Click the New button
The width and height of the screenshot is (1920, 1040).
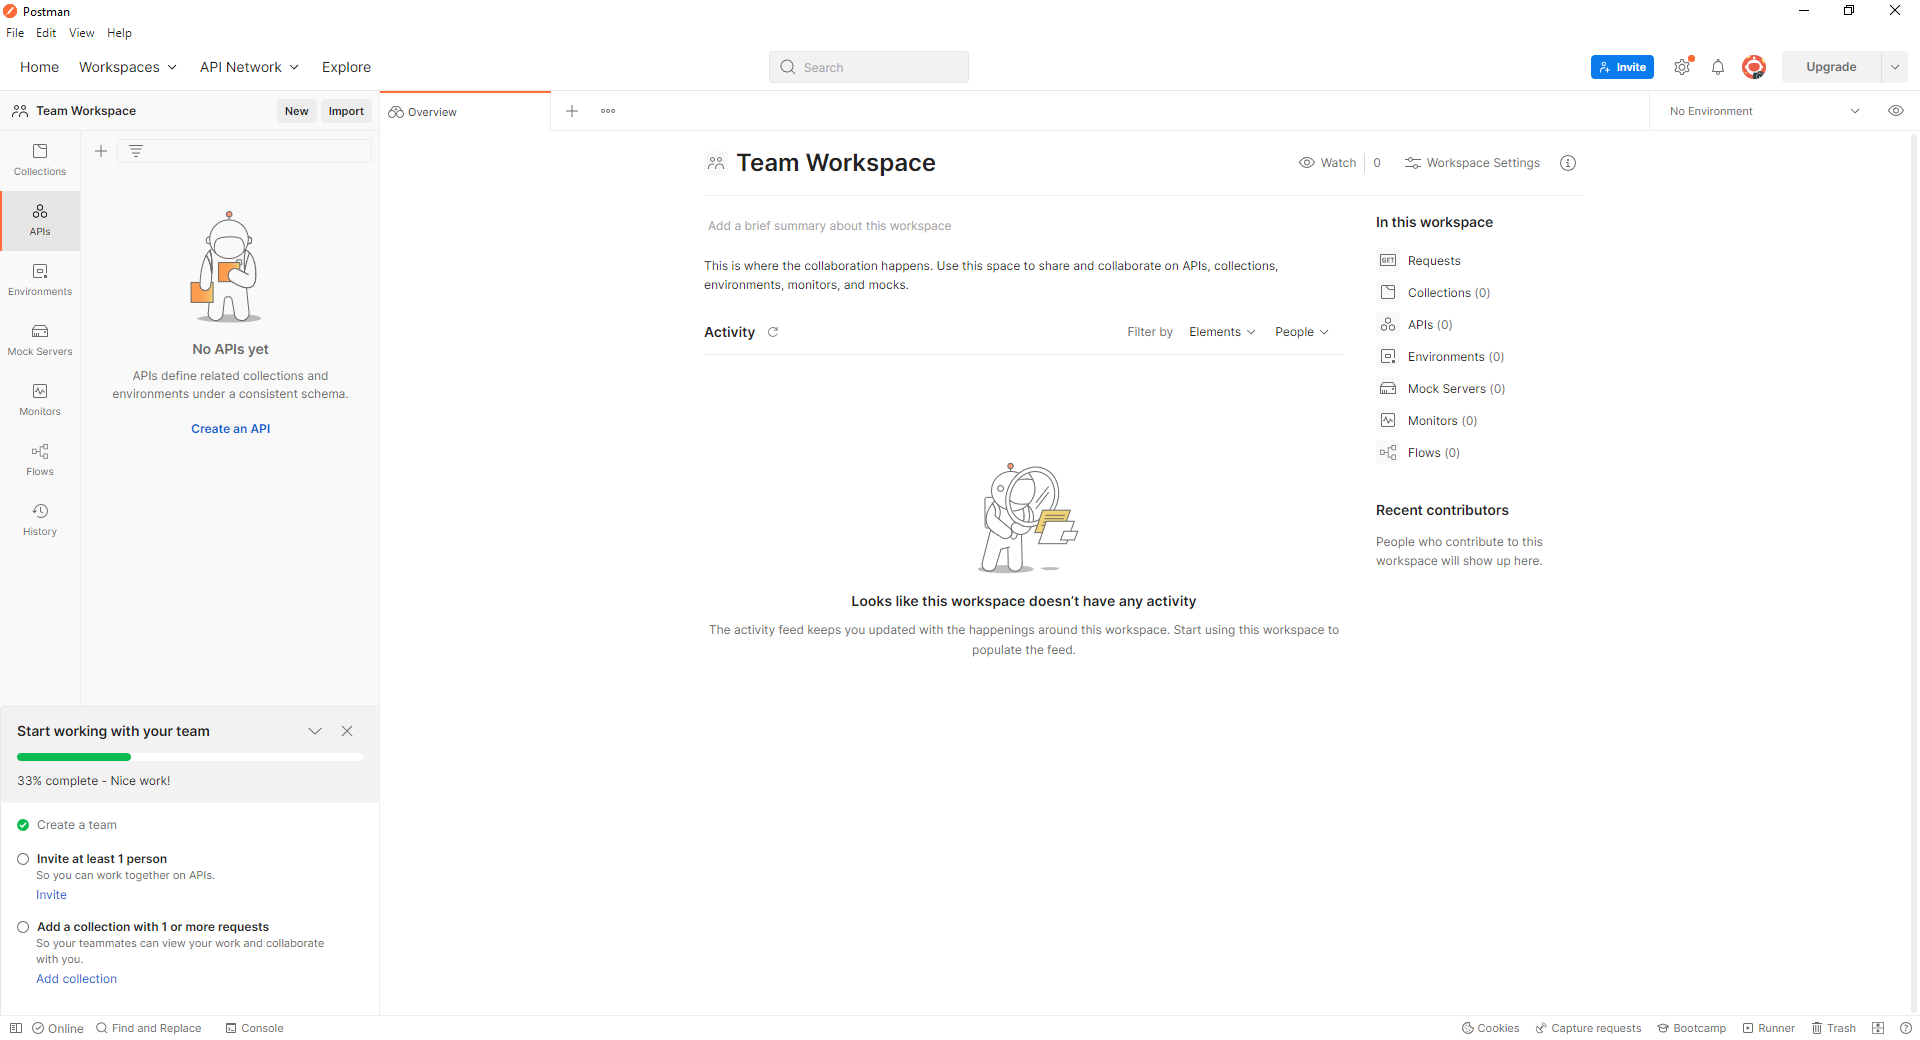coord(296,111)
